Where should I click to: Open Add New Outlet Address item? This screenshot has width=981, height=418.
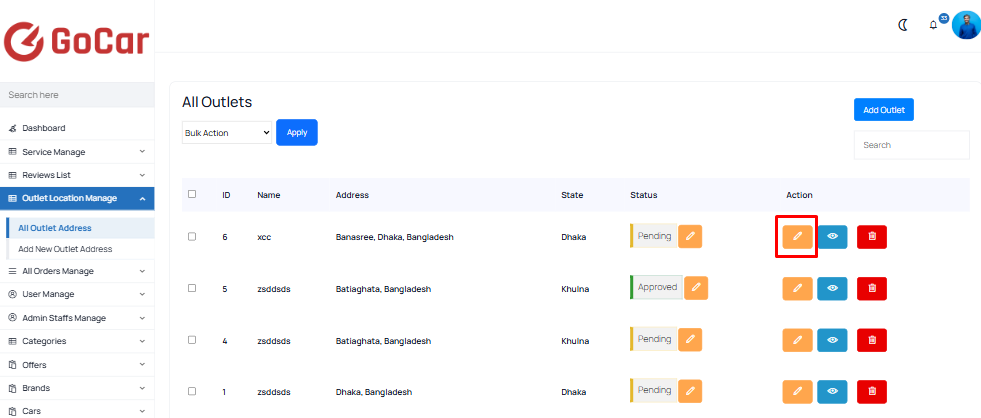point(80,249)
